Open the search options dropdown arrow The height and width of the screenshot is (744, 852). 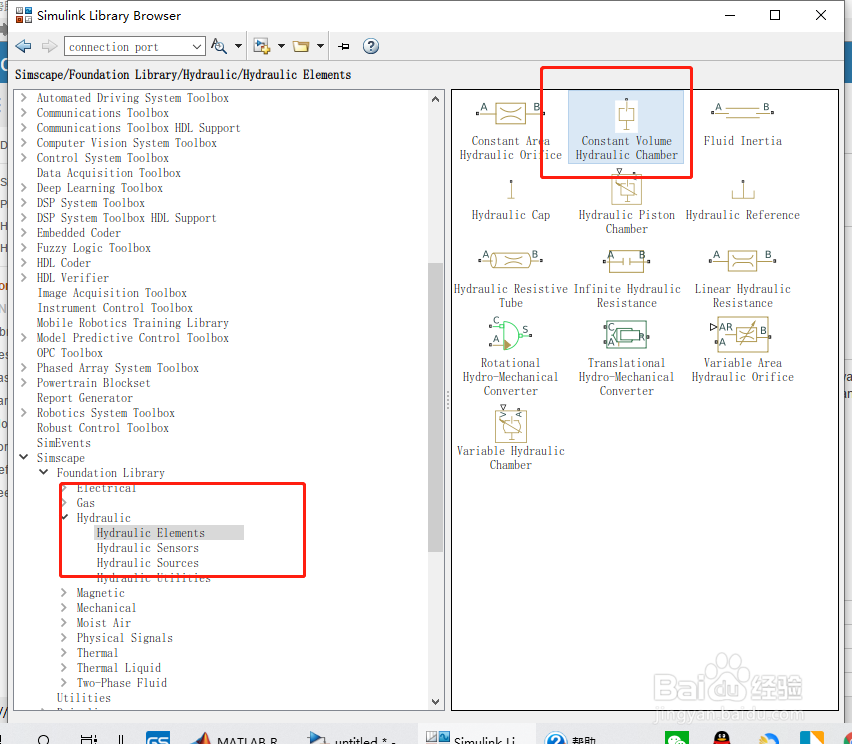coord(238,46)
